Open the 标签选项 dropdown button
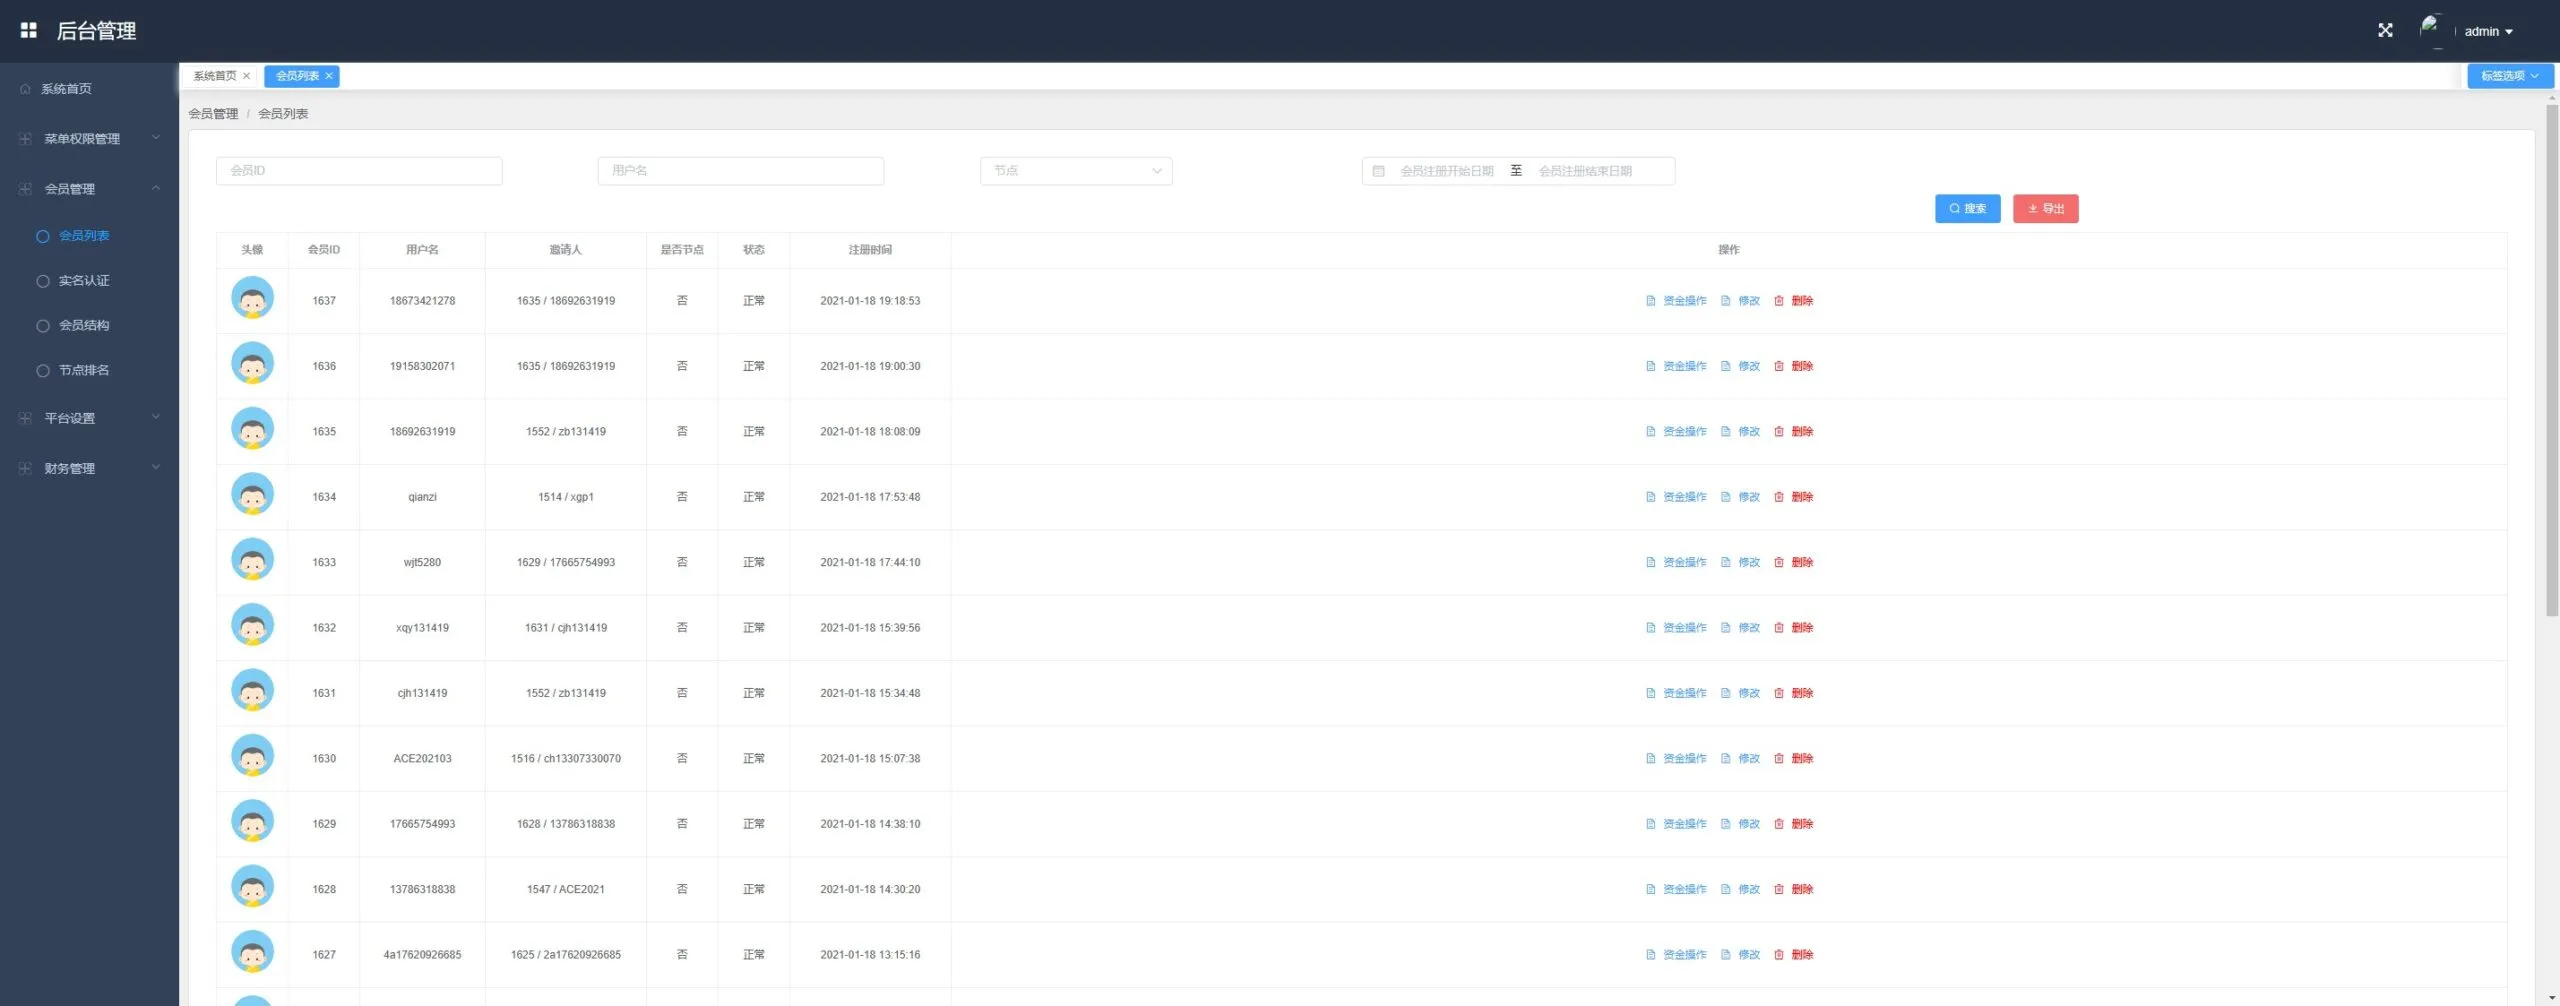 click(x=2510, y=76)
